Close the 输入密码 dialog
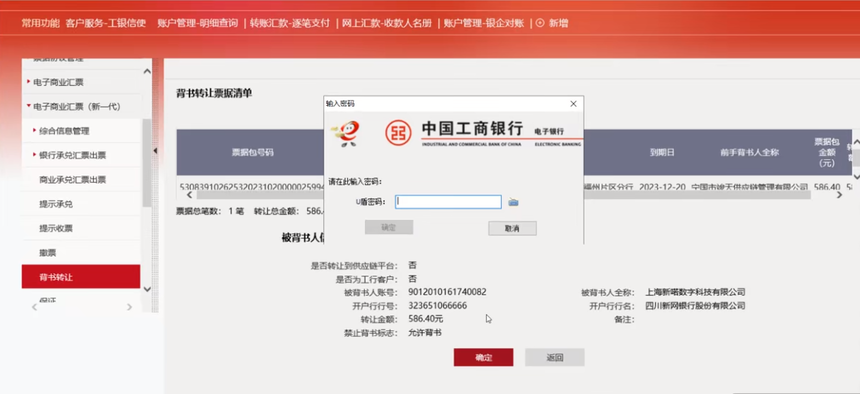The image size is (860, 394). coord(573,104)
